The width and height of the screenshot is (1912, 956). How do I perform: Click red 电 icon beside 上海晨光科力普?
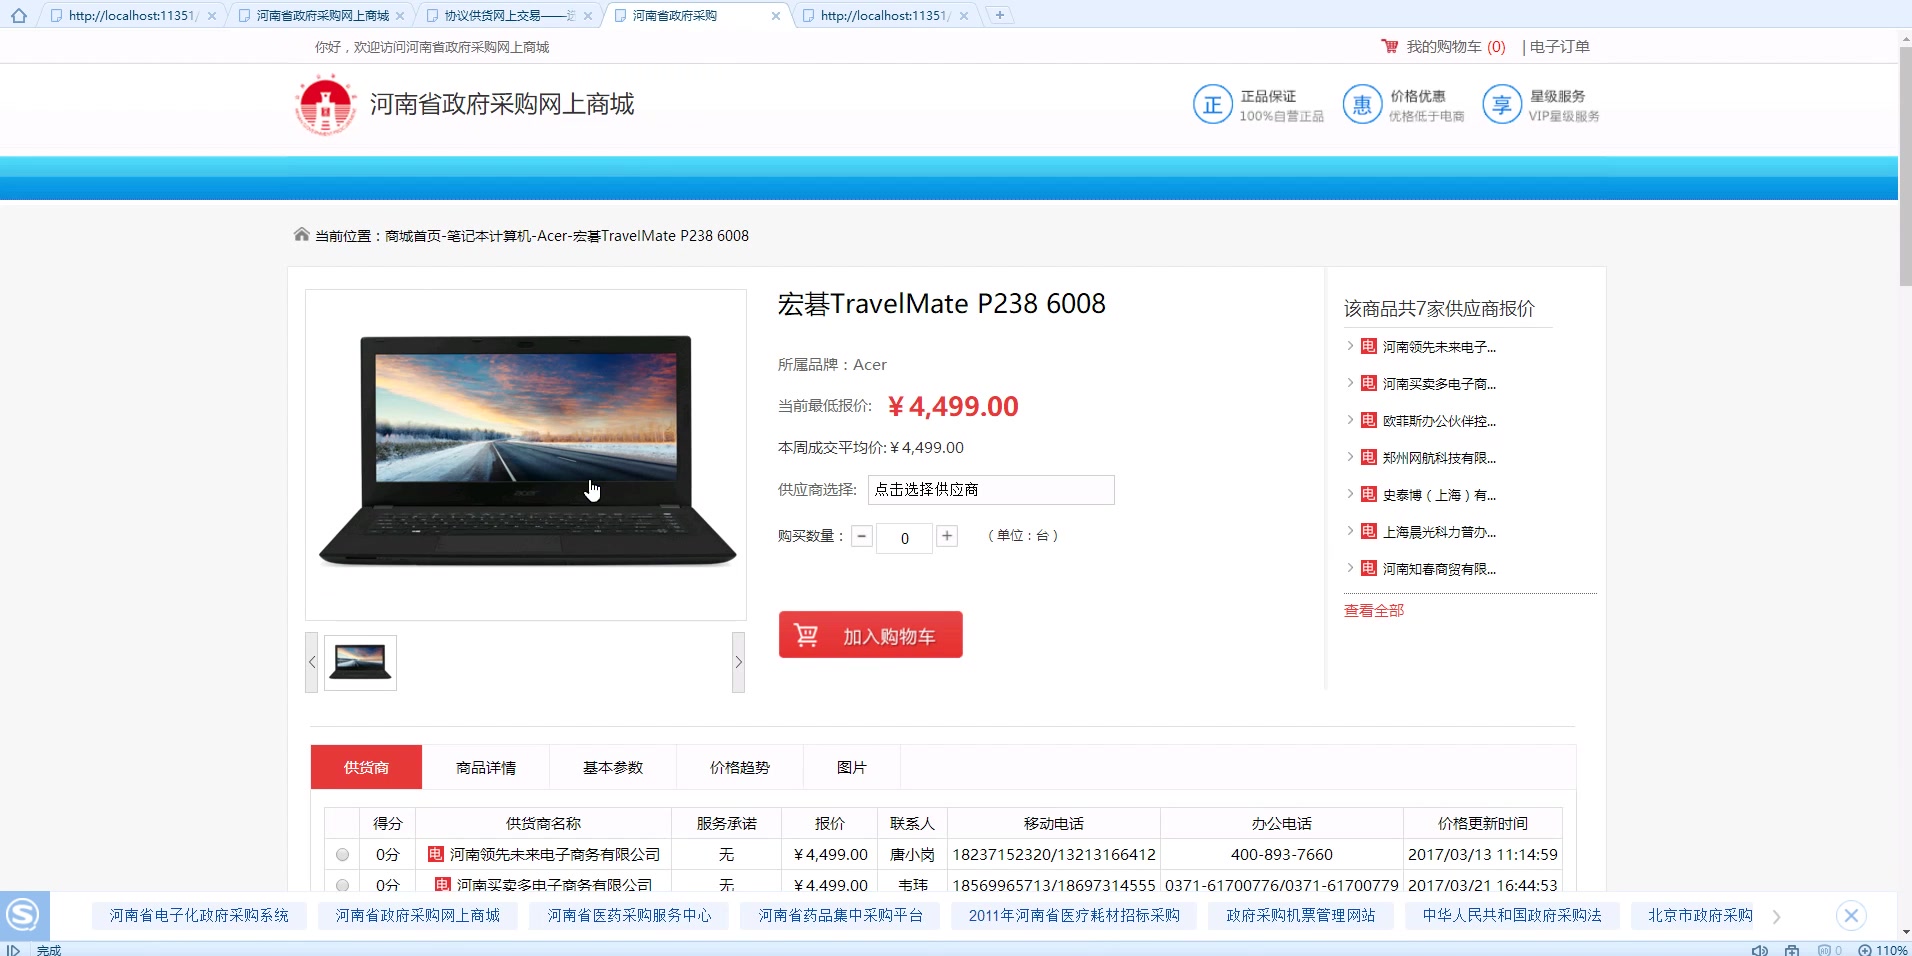pos(1369,531)
